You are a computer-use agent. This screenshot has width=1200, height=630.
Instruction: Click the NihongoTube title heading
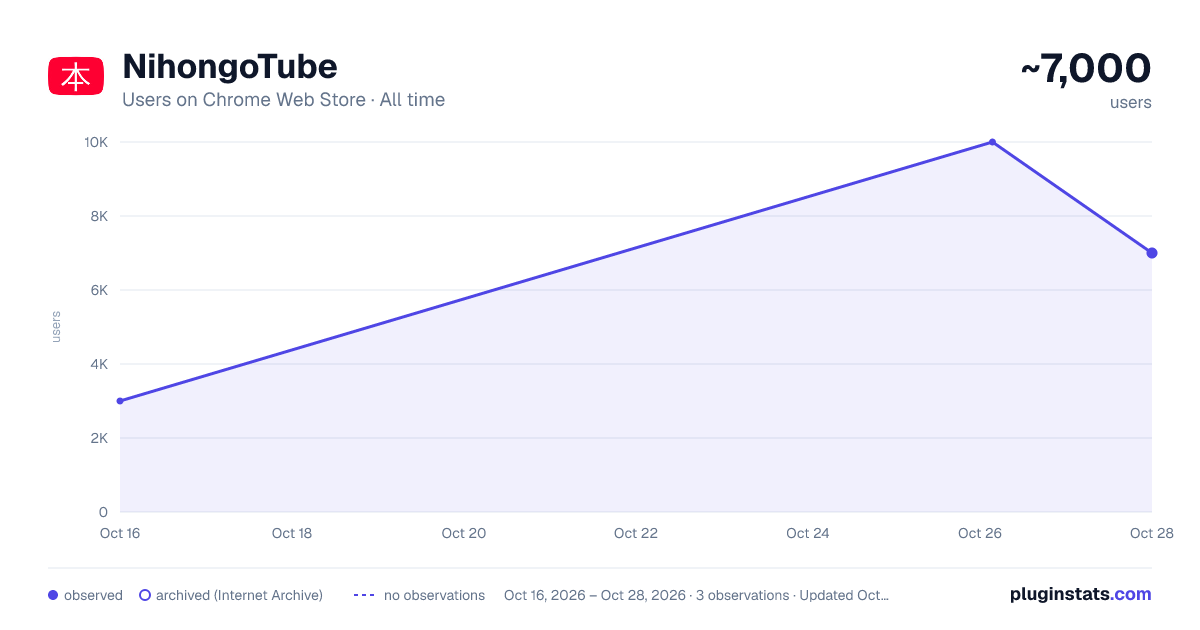230,67
